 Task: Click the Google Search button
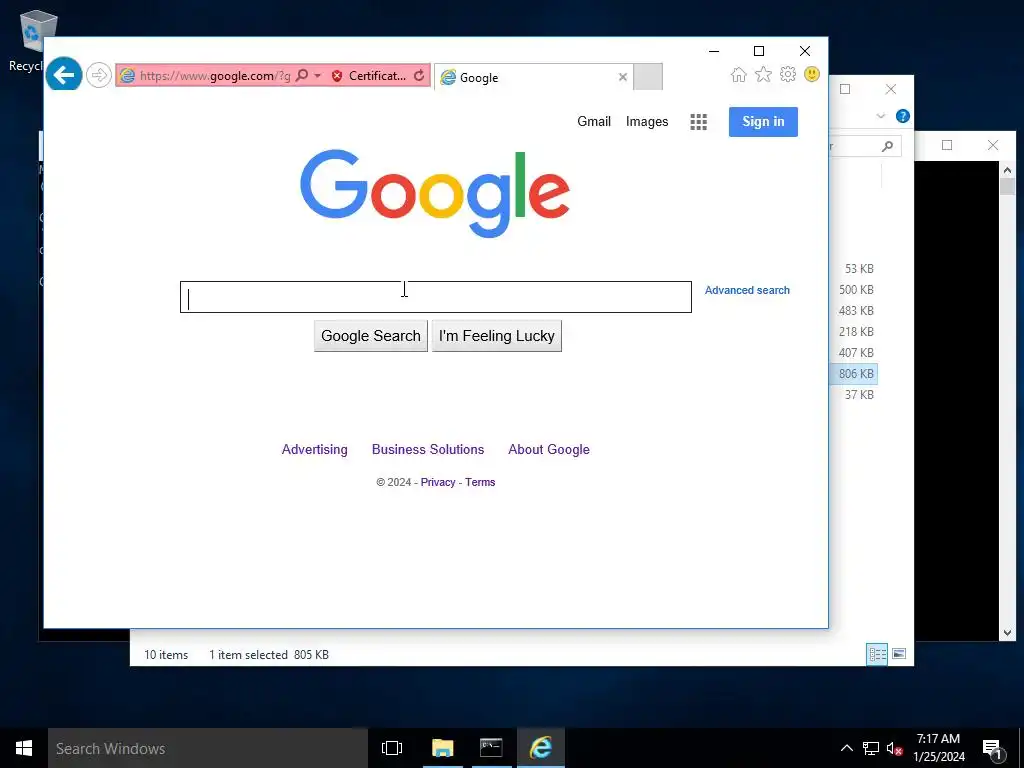371,336
